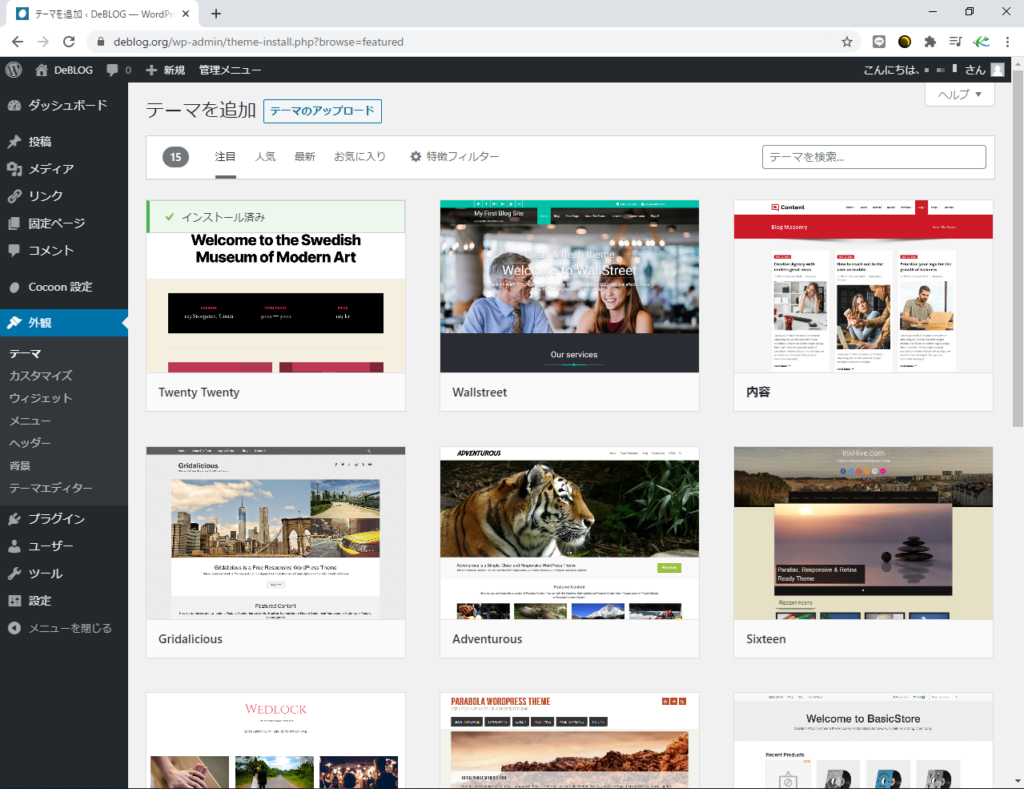
Task: Open the pages icon 固定ページ
Action: click(14, 223)
